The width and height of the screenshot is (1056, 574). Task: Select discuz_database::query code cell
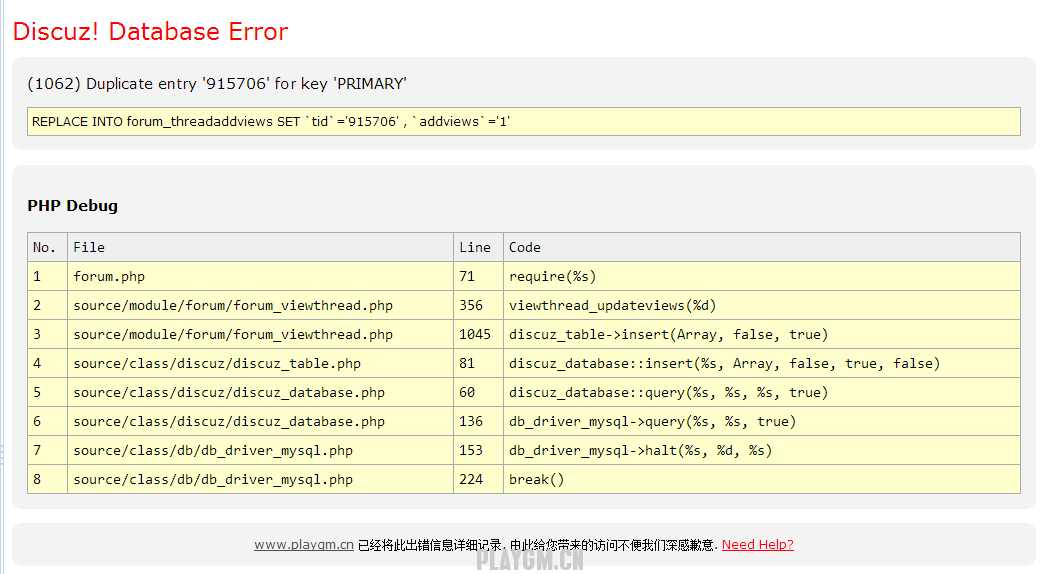tap(762, 392)
